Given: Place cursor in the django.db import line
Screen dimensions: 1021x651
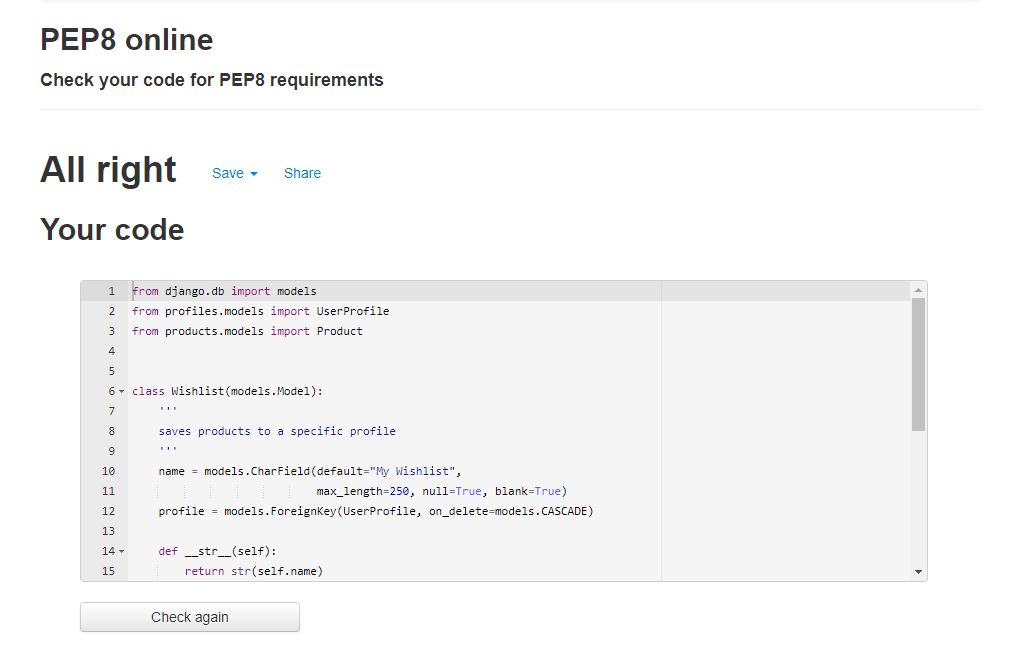Looking at the screenshot, I should tap(224, 291).
